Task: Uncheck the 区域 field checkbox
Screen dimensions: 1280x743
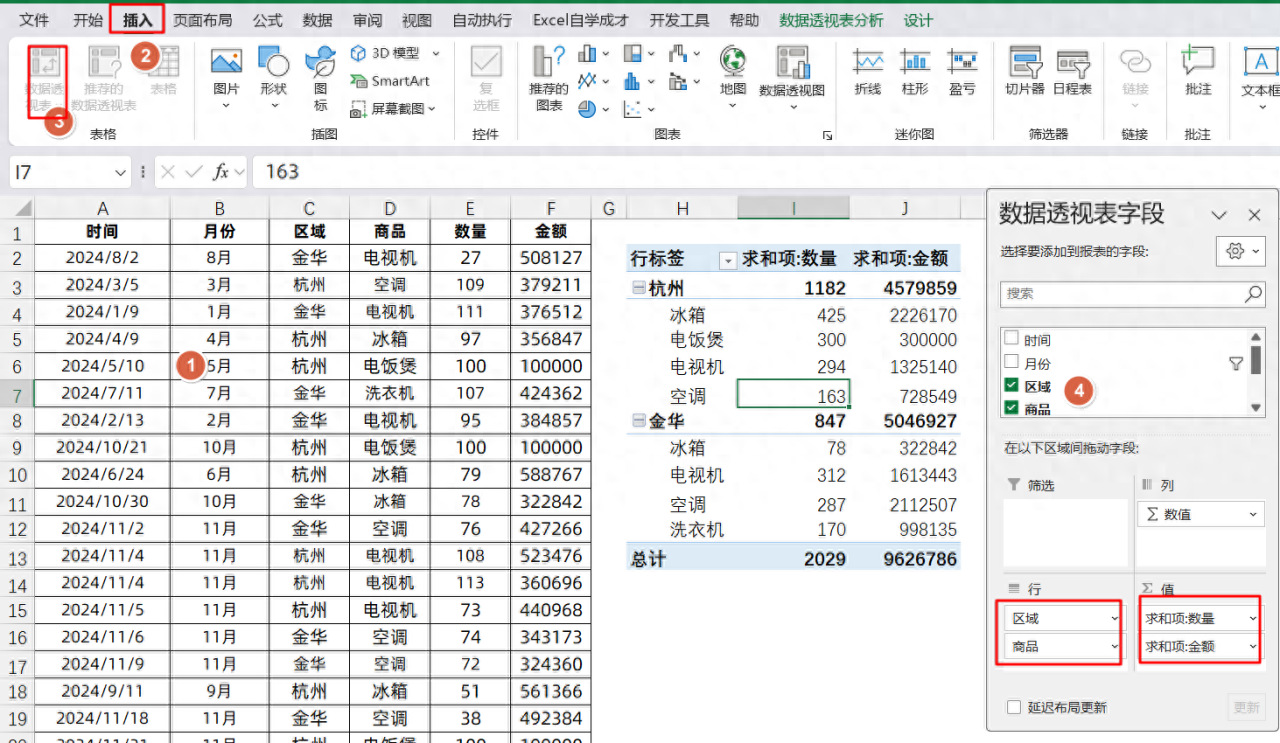Action: pyautogui.click(x=1011, y=386)
